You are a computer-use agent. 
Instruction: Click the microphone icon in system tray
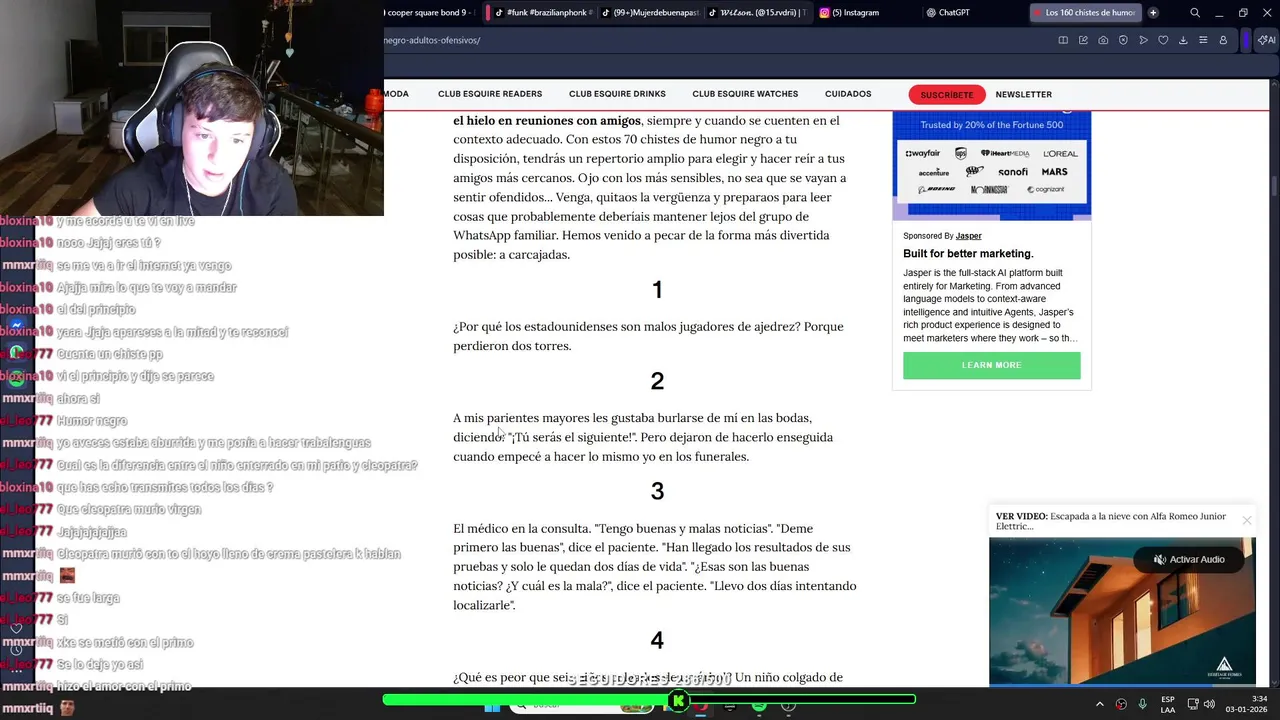pyautogui.click(x=1142, y=704)
